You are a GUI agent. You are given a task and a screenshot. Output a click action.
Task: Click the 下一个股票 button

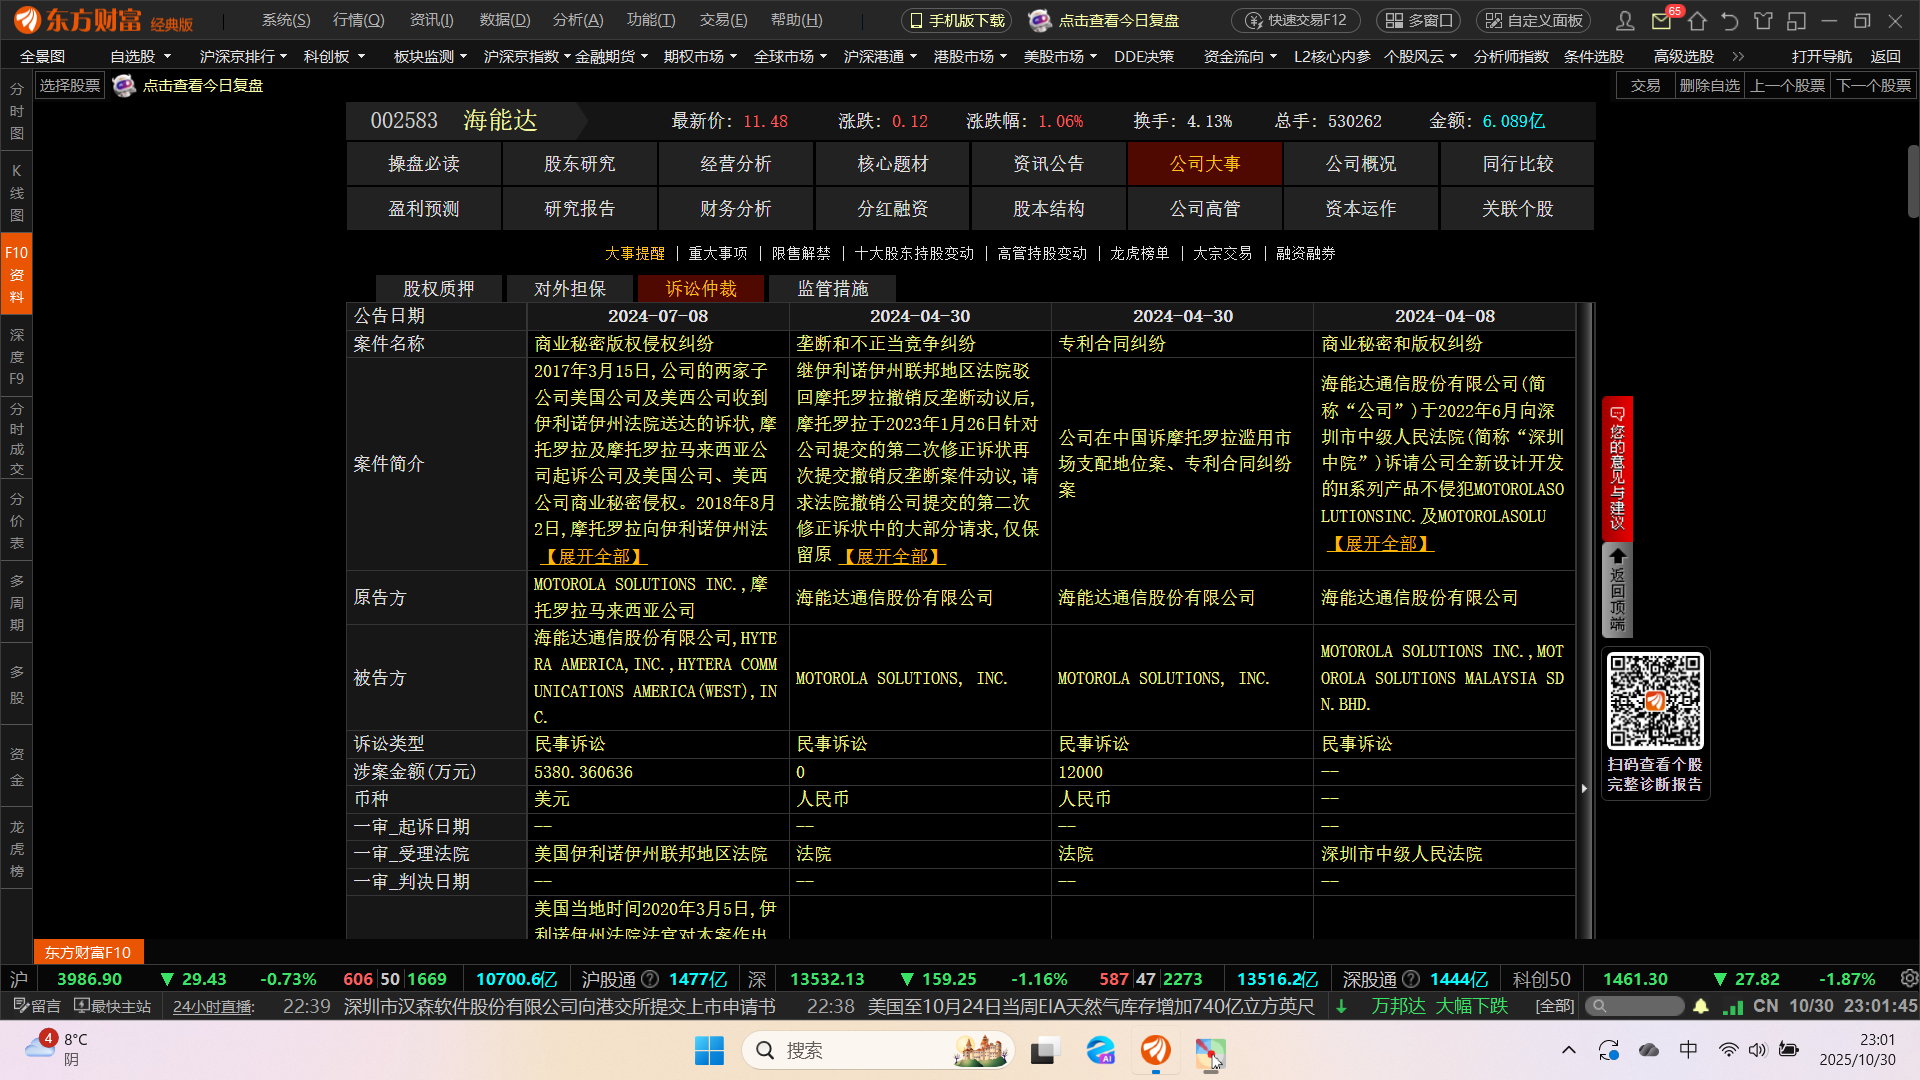pos(1873,86)
